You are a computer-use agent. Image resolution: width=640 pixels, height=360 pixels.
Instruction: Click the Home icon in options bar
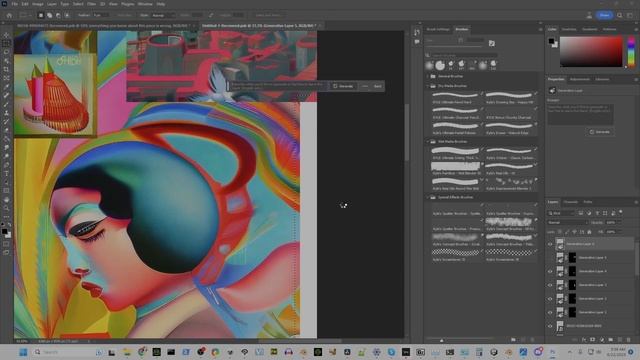click(x=9, y=15)
